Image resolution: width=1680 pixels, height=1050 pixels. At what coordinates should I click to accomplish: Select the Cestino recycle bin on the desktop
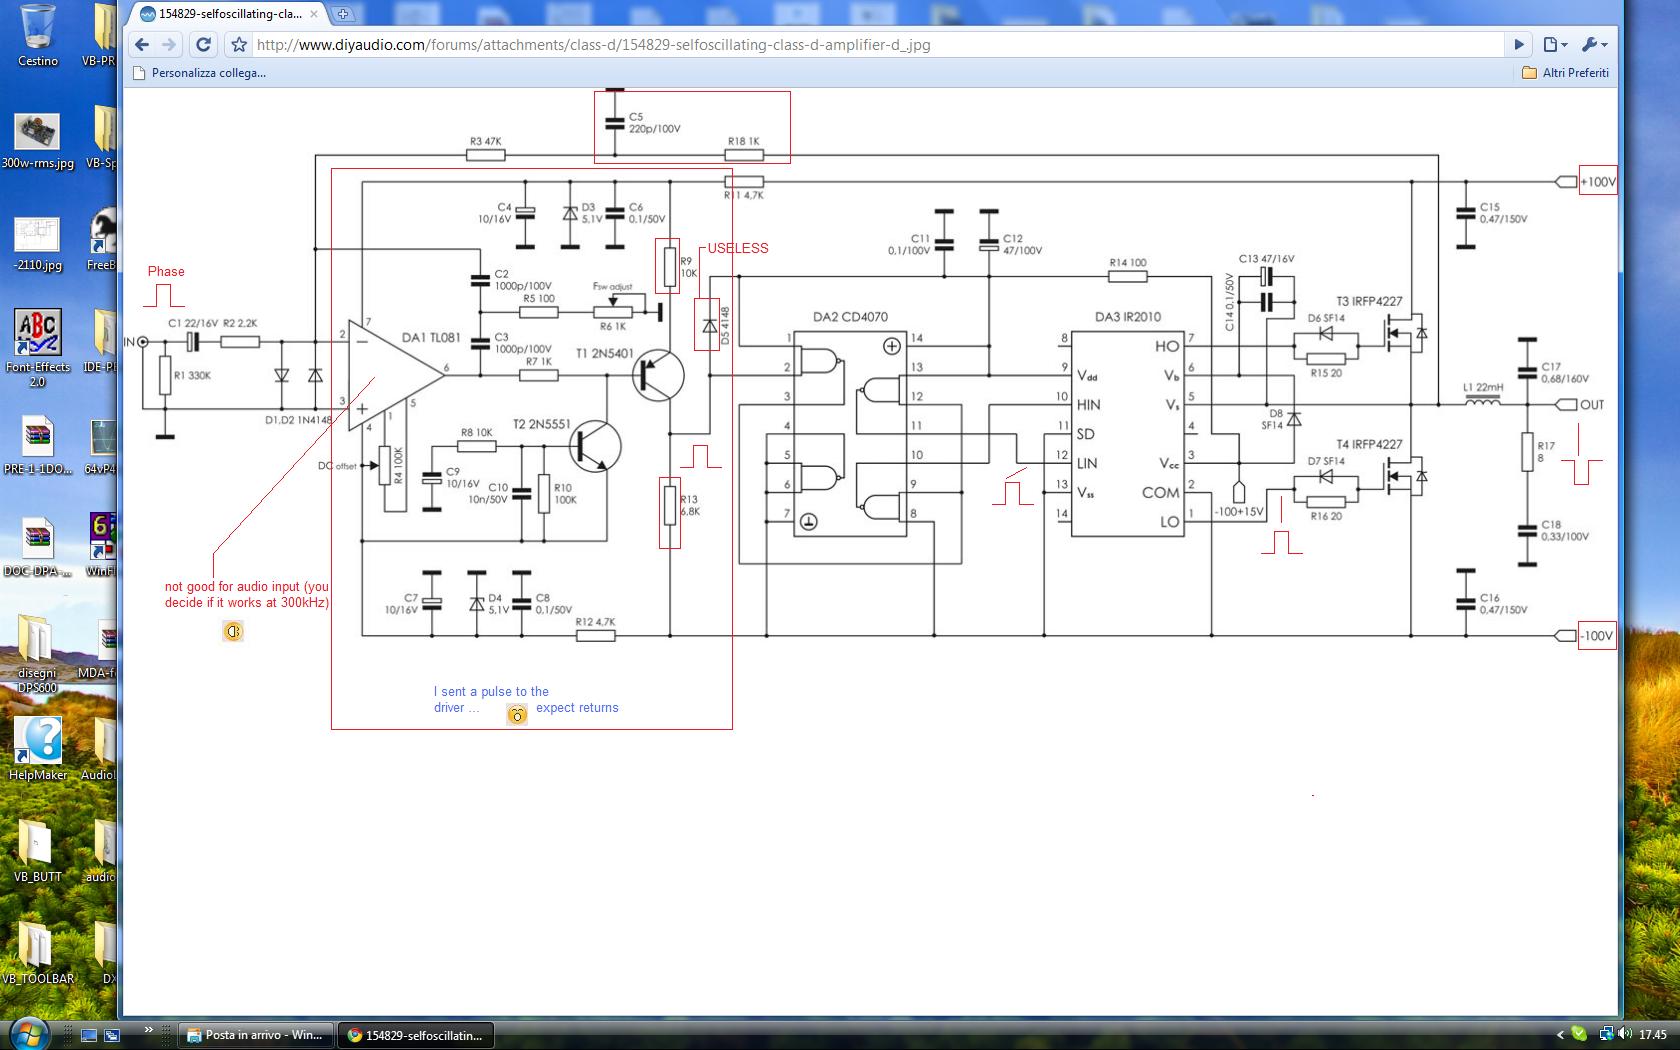pyautogui.click(x=37, y=36)
